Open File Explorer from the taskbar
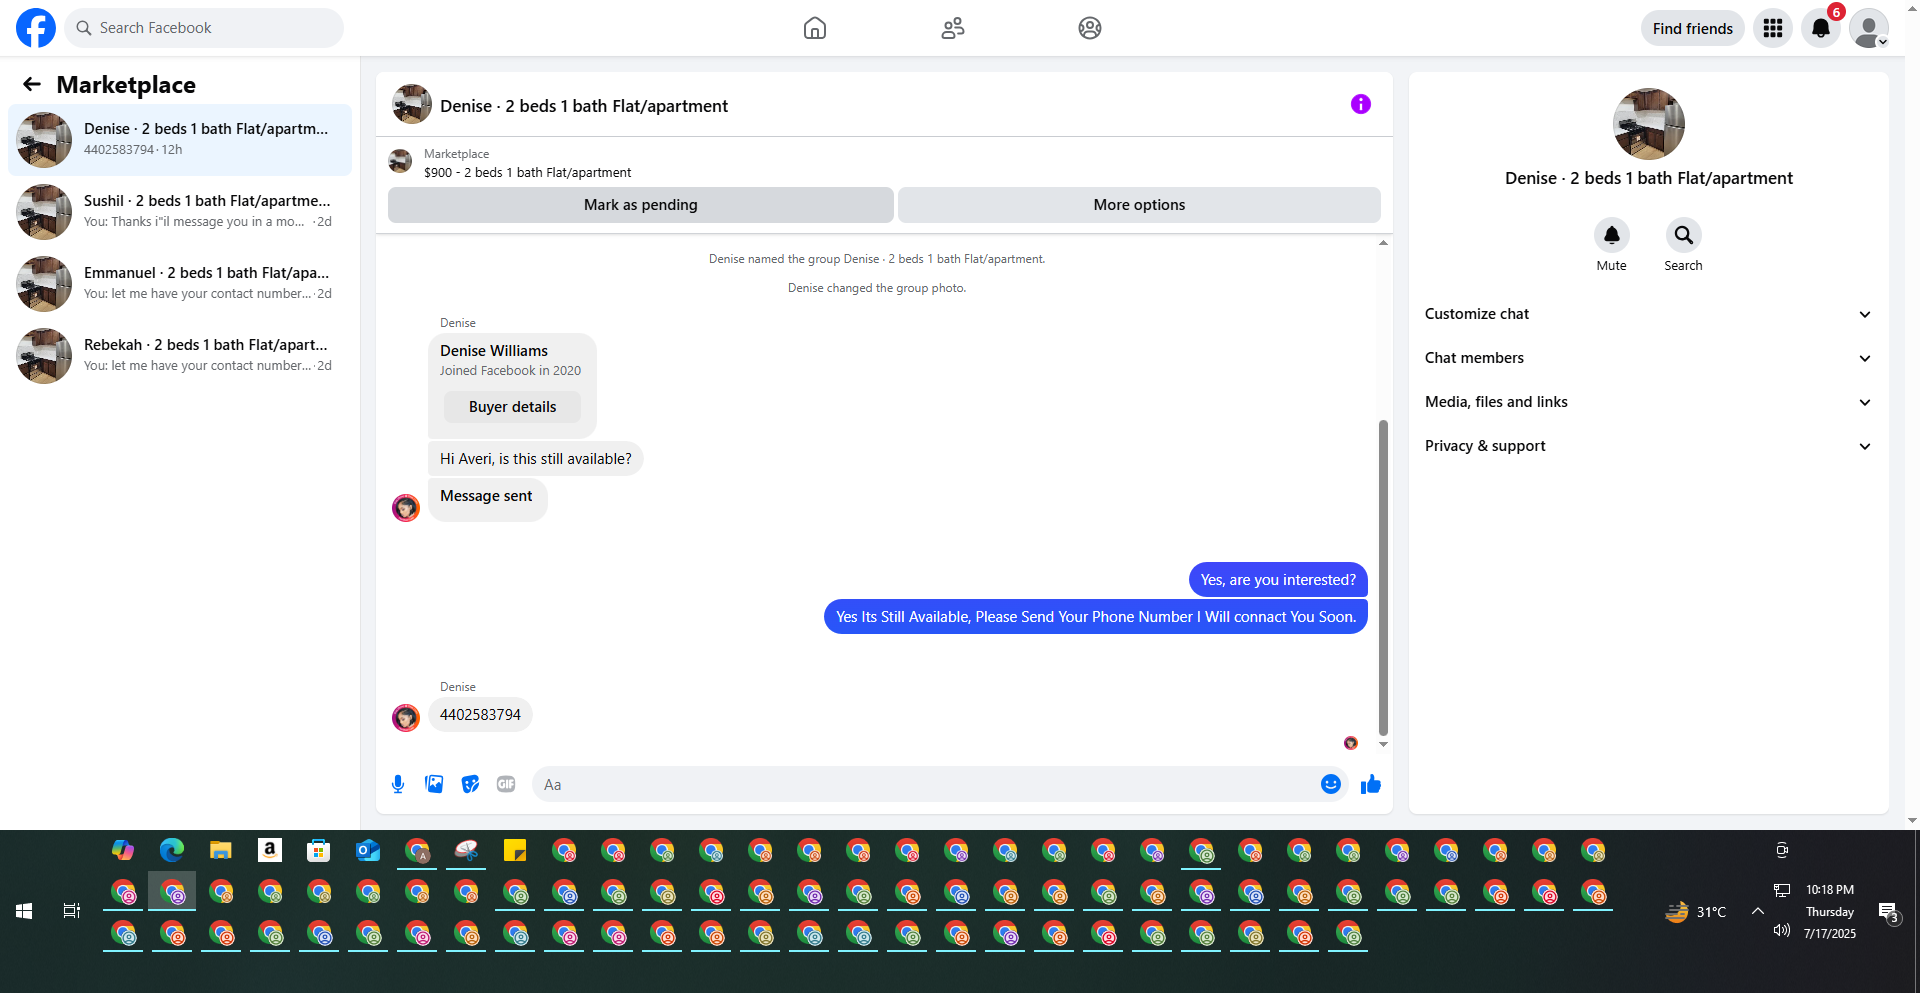Image resolution: width=1920 pixels, height=993 pixels. (x=221, y=851)
